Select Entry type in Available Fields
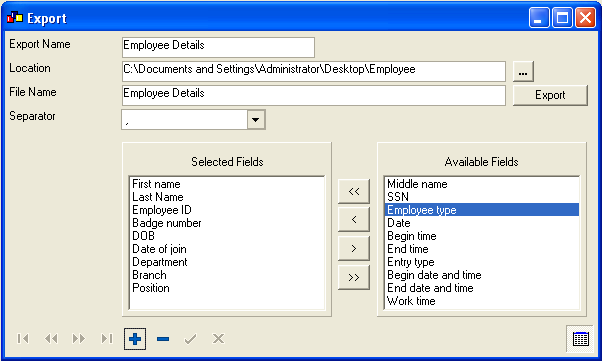 point(481,262)
